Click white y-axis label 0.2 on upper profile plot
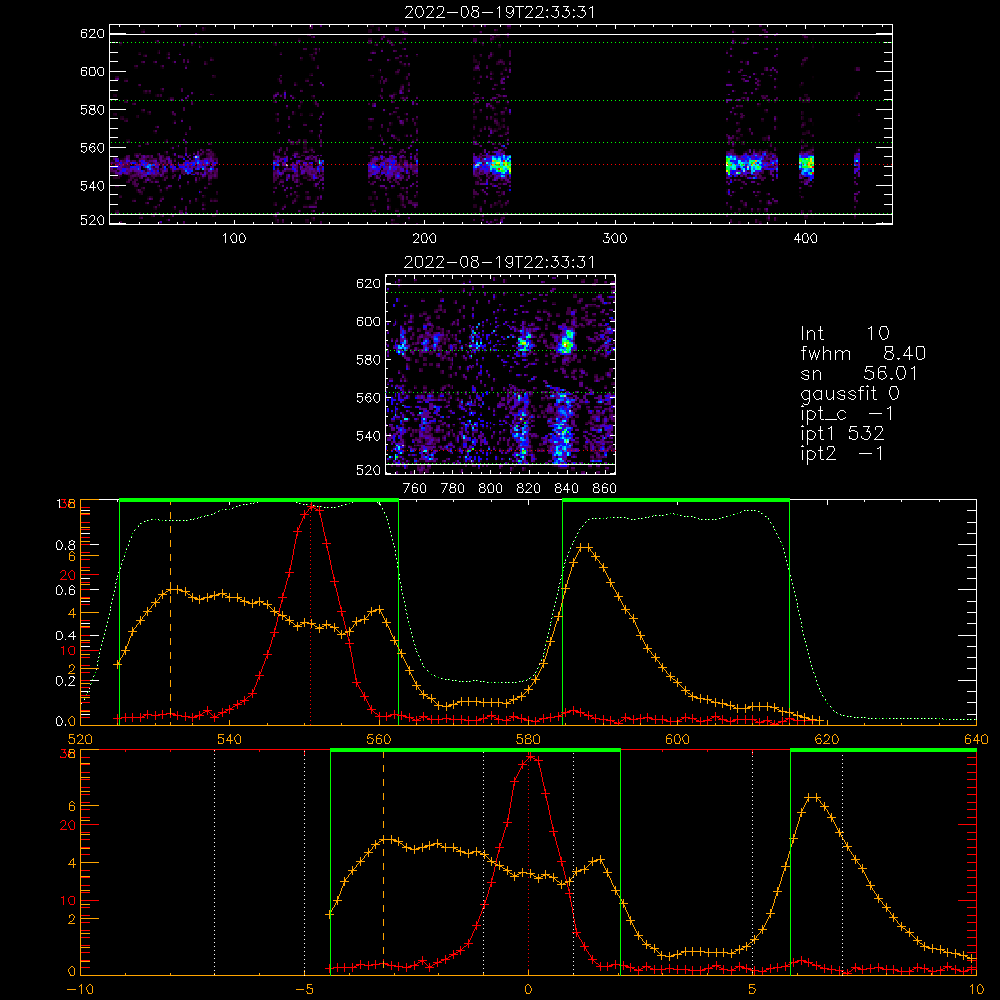This screenshot has width=1000, height=1000. click(x=66, y=680)
